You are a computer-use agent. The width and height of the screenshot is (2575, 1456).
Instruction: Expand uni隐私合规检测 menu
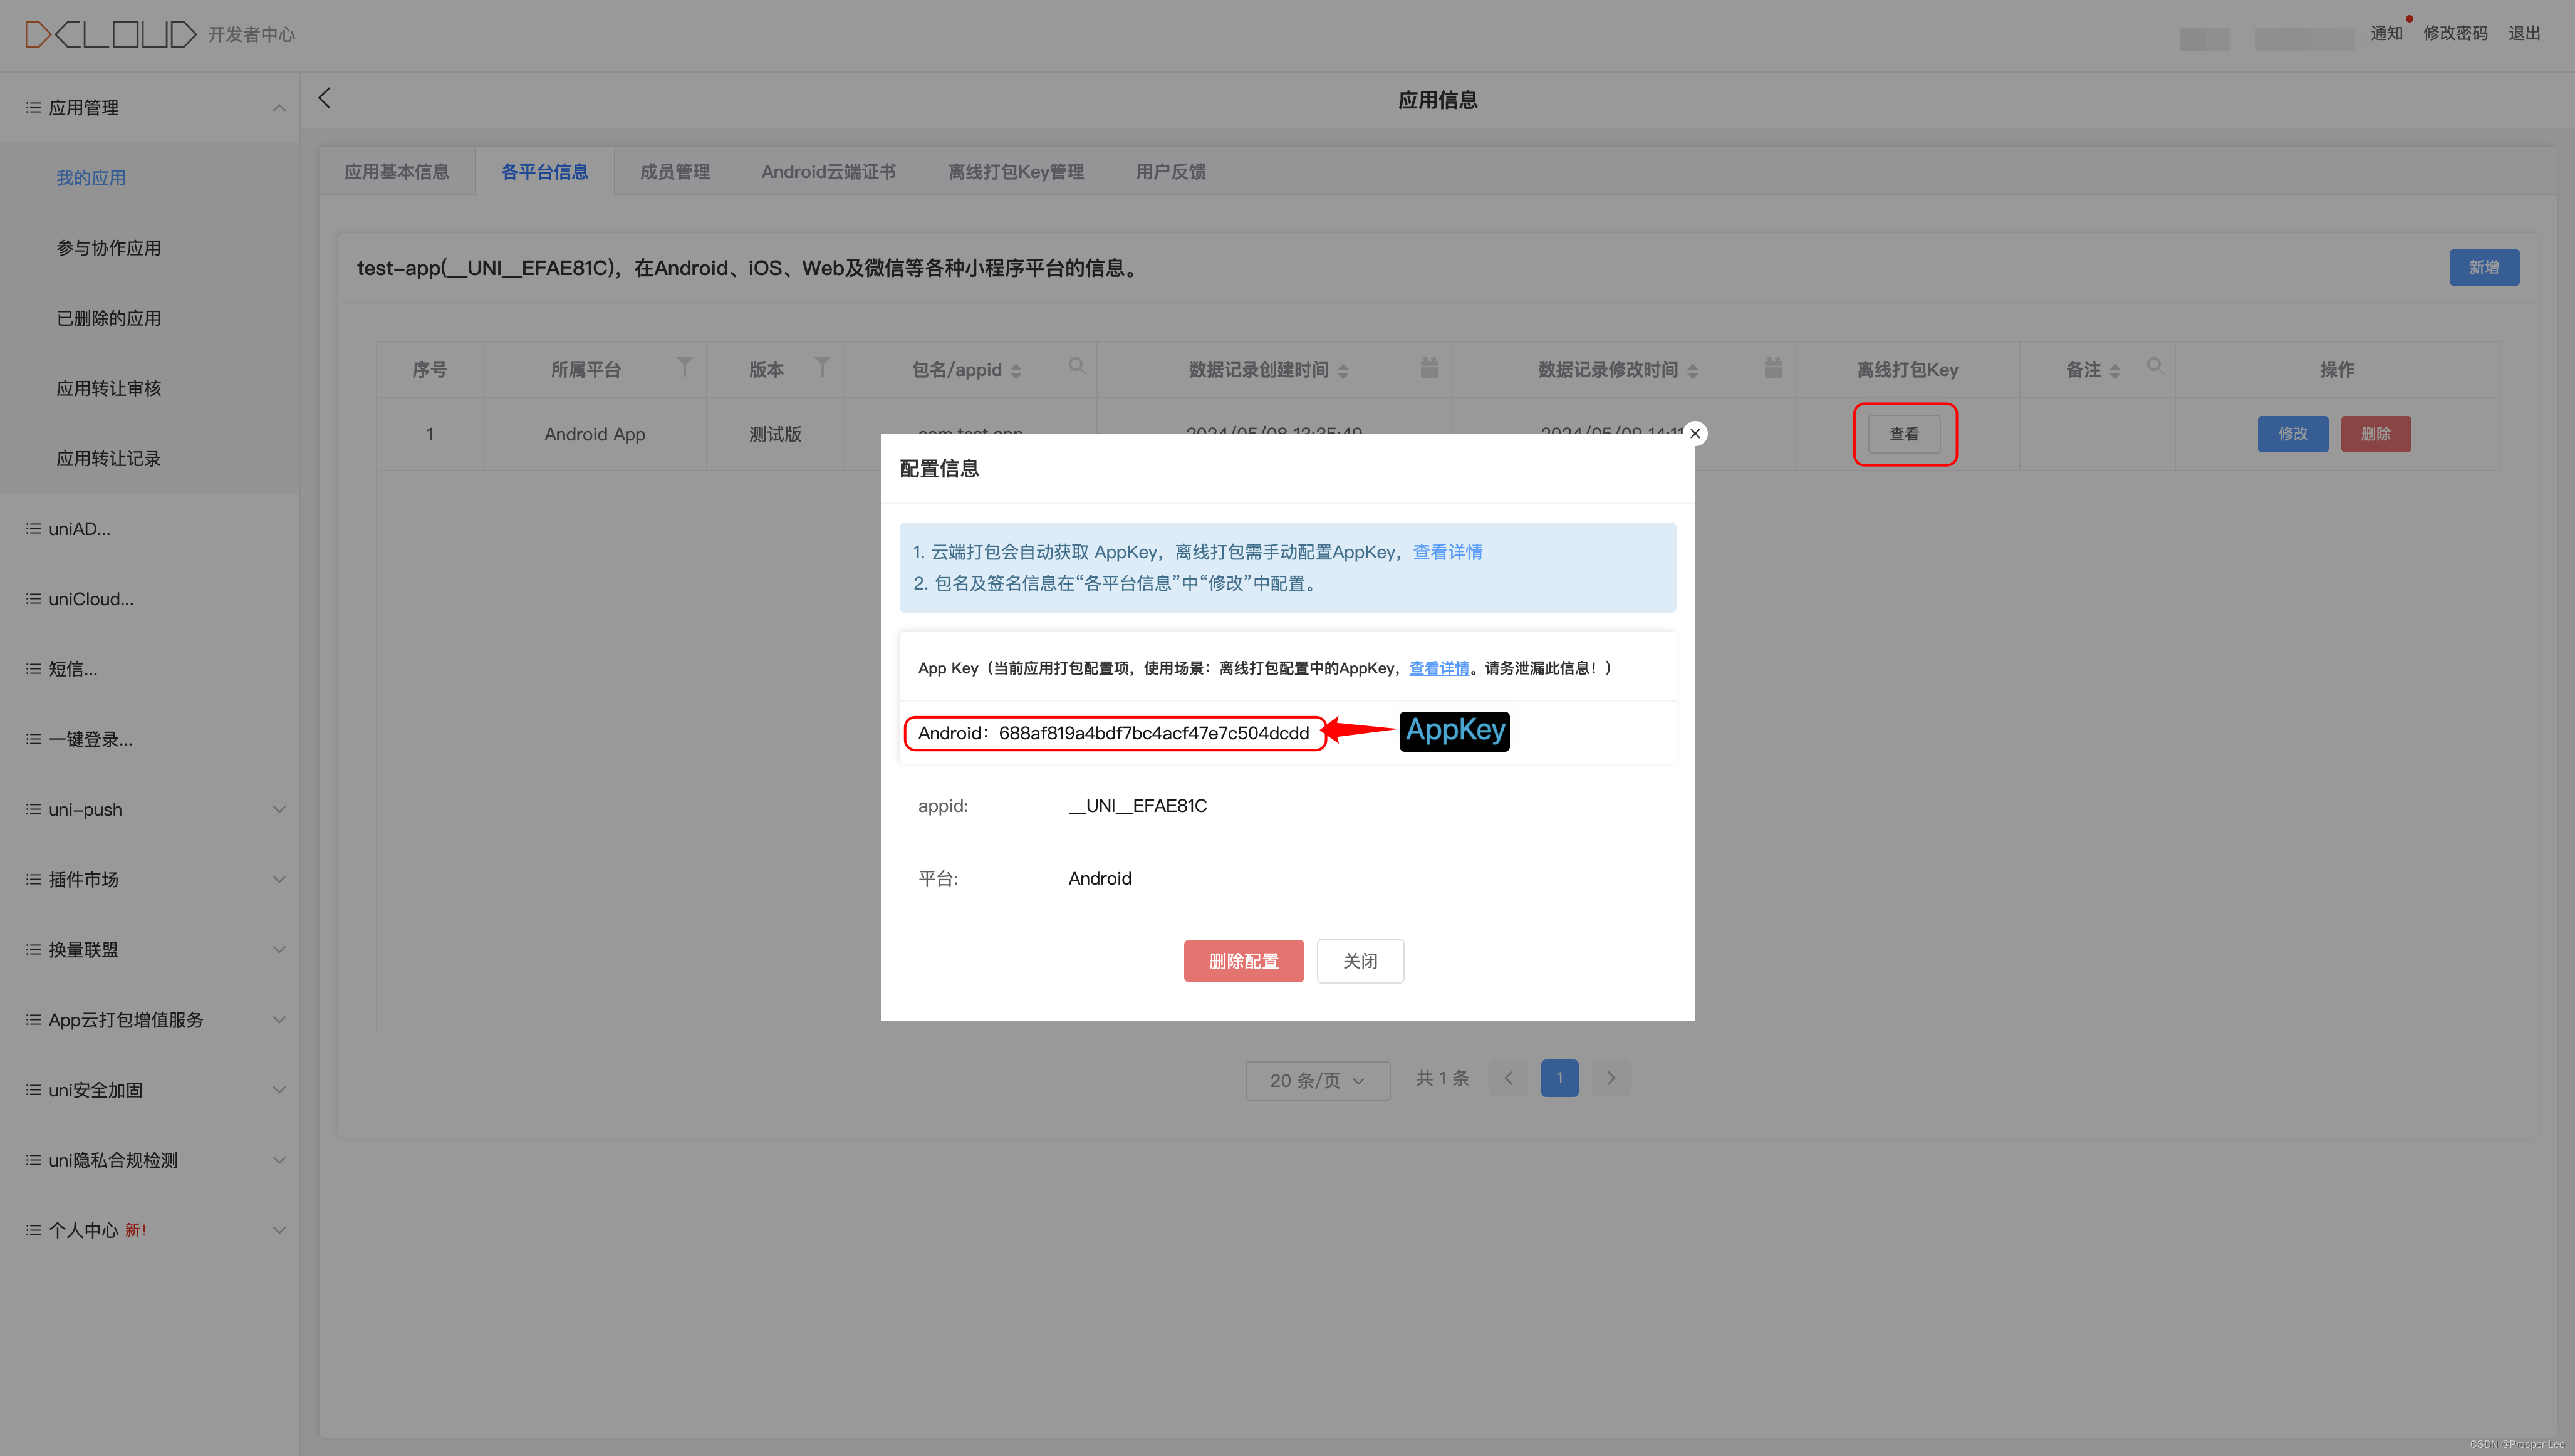279,1160
